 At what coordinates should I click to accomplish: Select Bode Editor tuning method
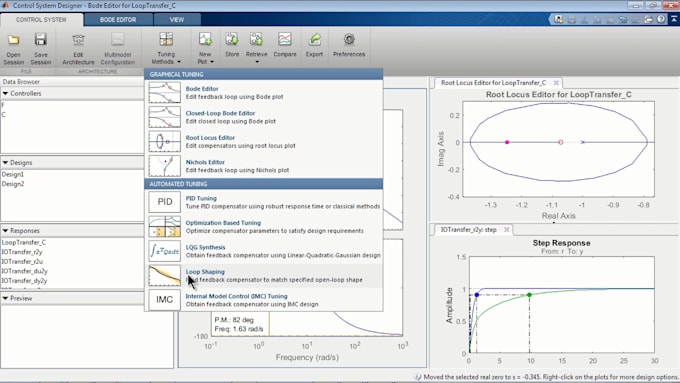point(264,92)
